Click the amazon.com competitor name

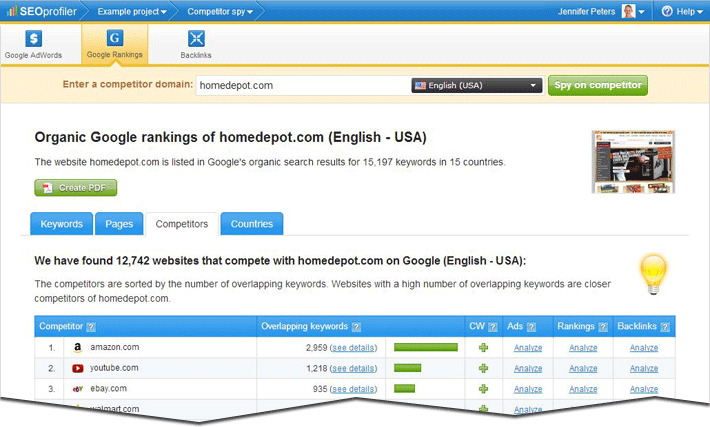pos(115,347)
